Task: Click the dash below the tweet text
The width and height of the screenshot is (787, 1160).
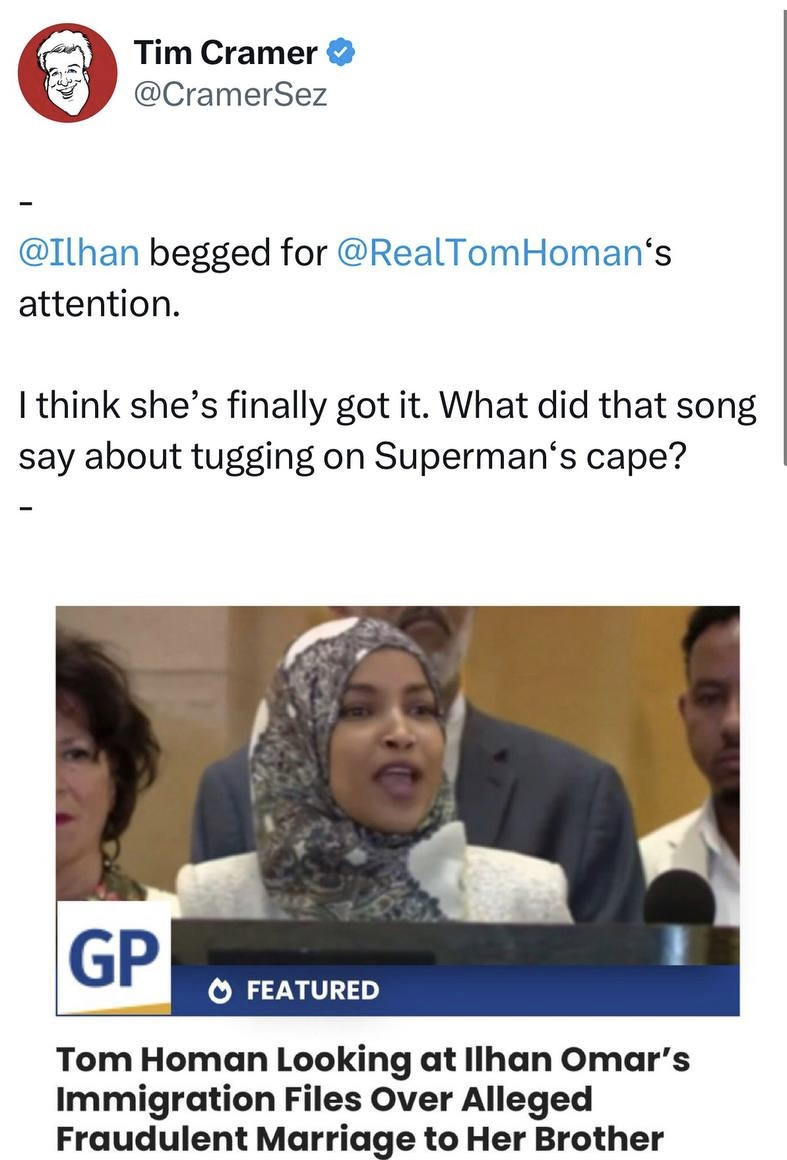Action: point(27,507)
